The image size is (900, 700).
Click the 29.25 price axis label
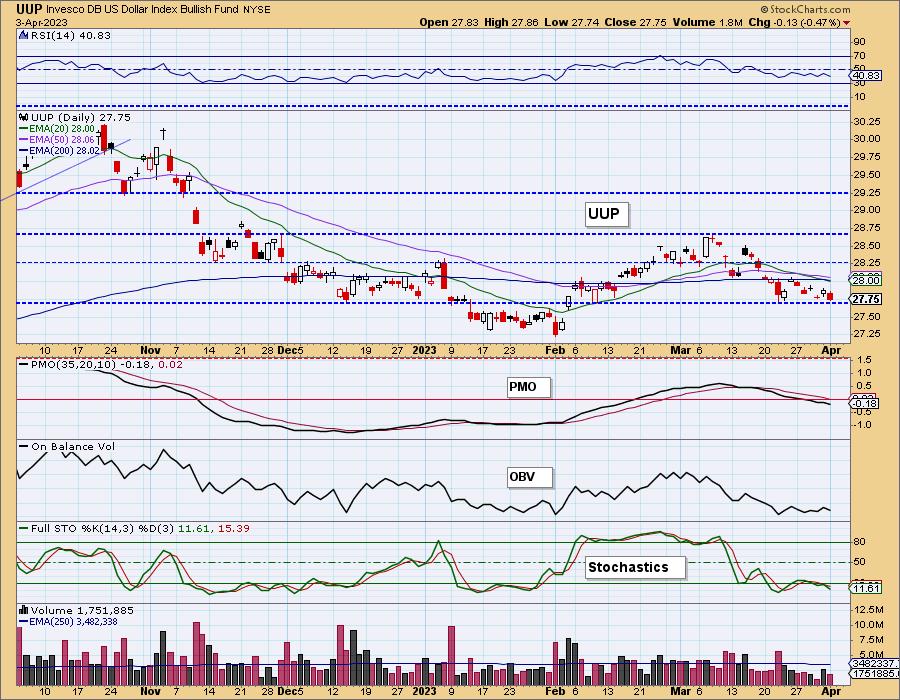pos(867,193)
